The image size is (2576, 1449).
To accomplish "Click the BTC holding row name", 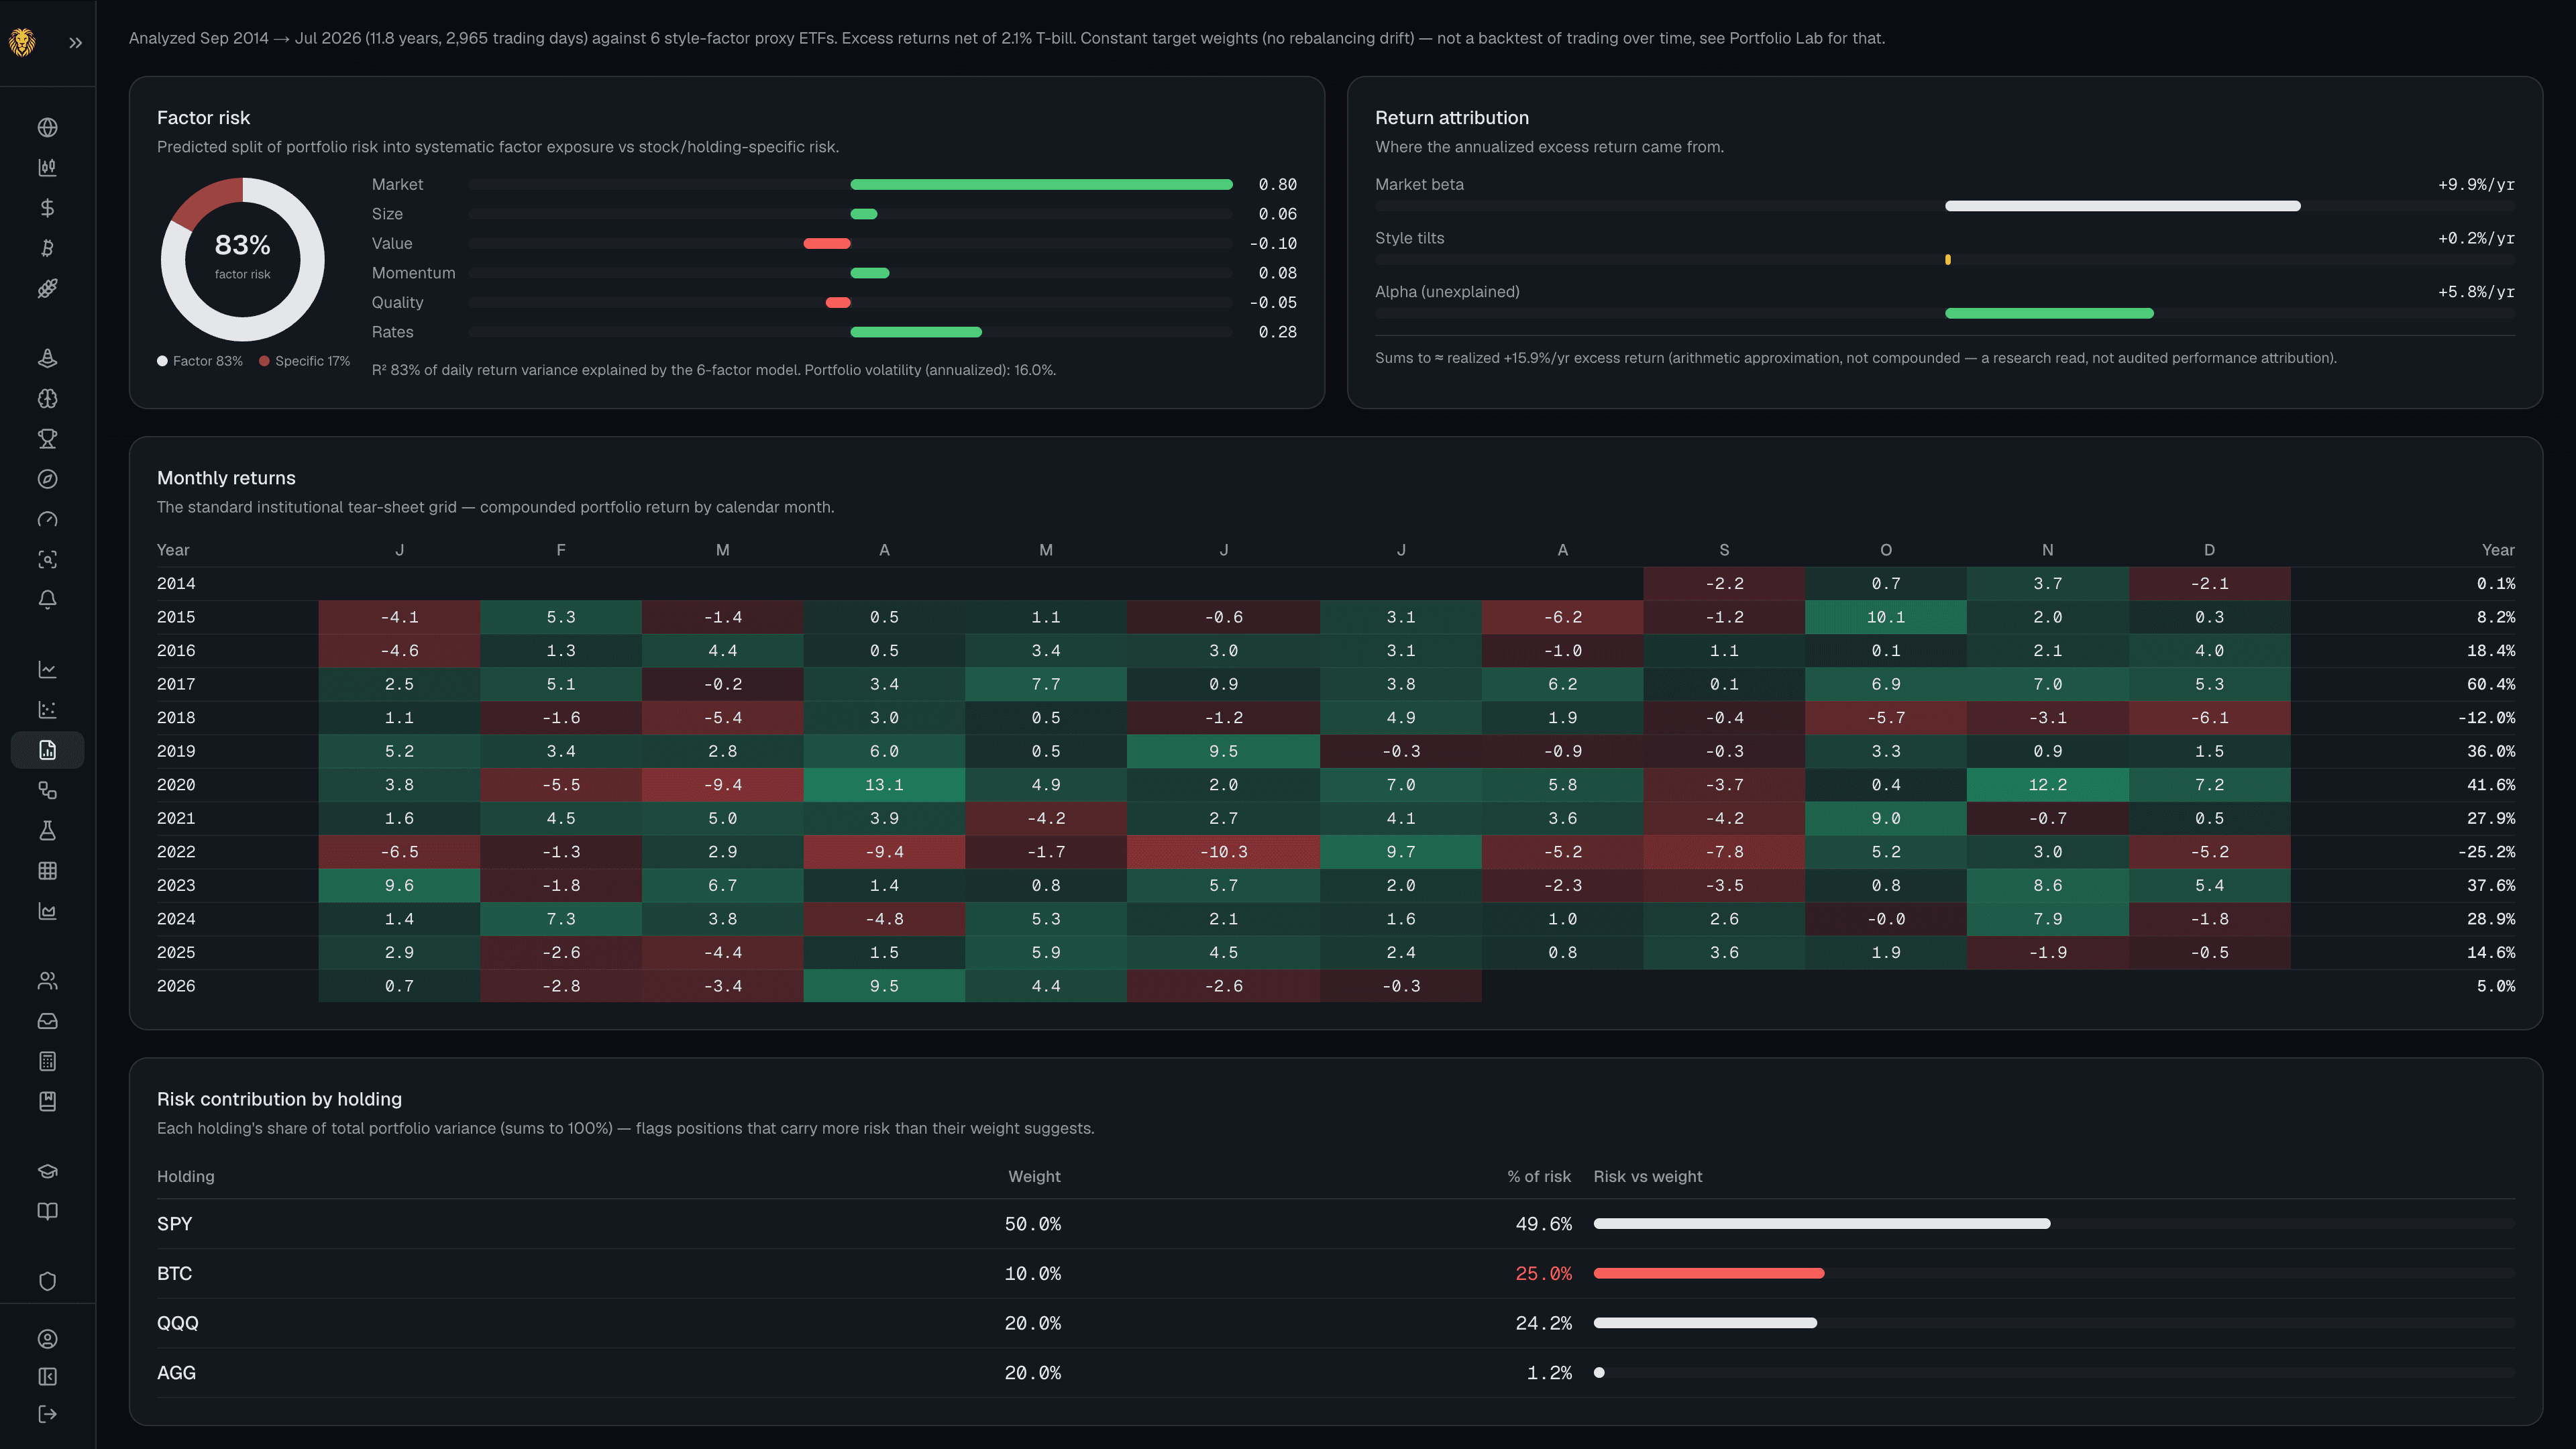I will click(174, 1274).
